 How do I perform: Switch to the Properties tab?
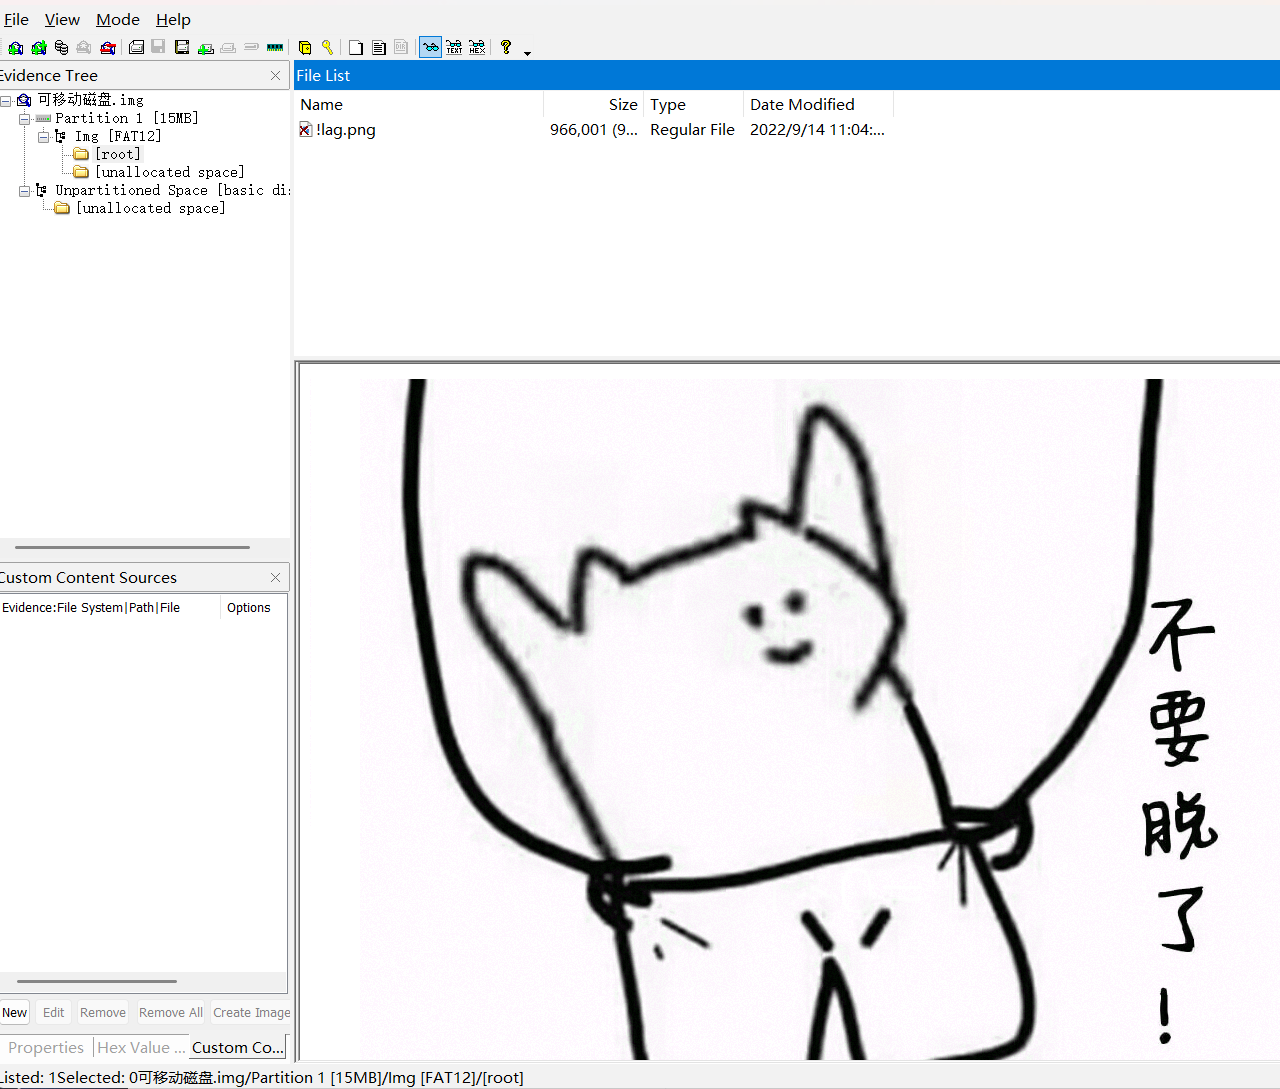click(46, 1048)
